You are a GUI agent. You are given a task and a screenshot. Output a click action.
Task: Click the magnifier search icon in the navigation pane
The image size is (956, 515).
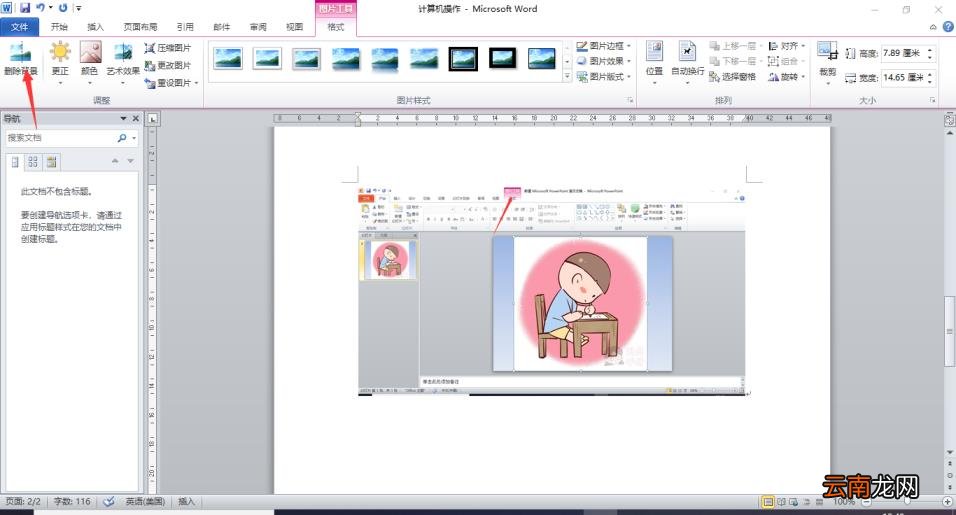pyautogui.click(x=122, y=138)
